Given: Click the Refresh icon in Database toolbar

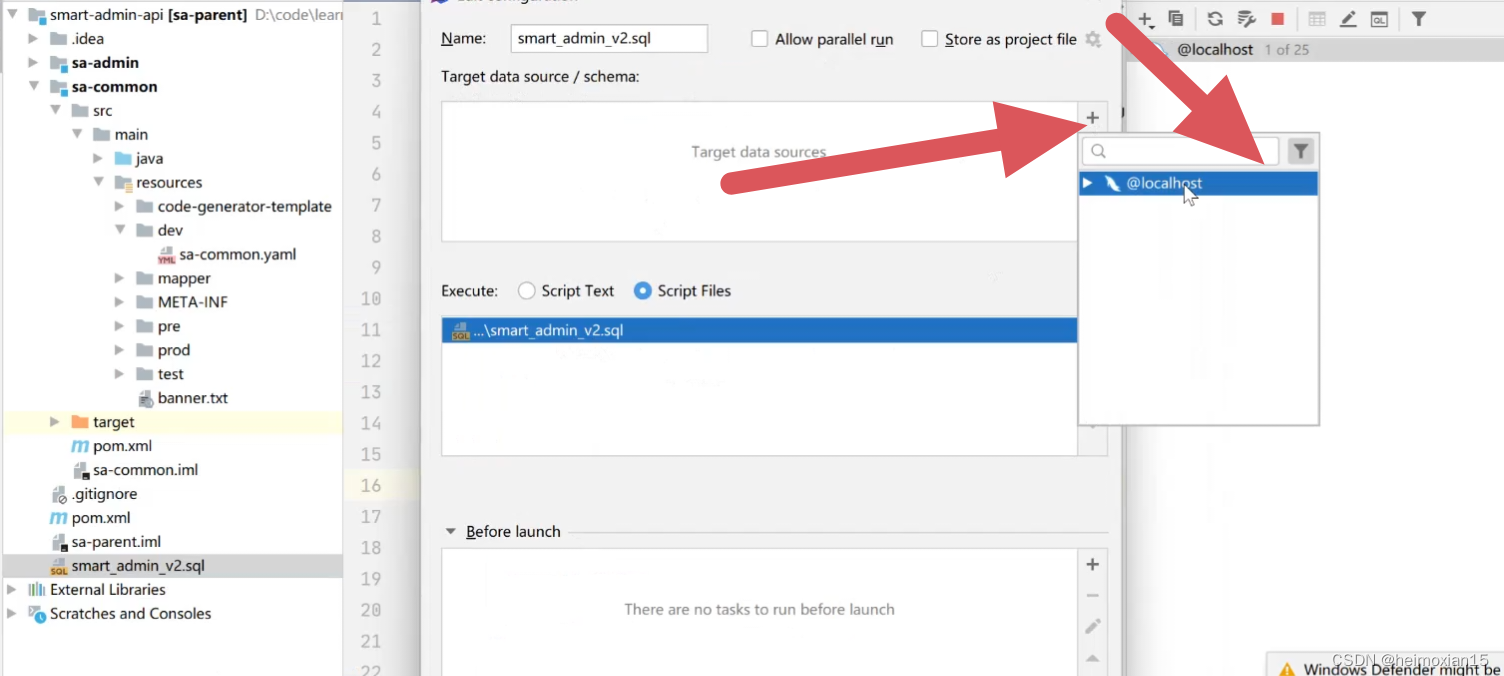Looking at the screenshot, I should tap(1214, 19).
